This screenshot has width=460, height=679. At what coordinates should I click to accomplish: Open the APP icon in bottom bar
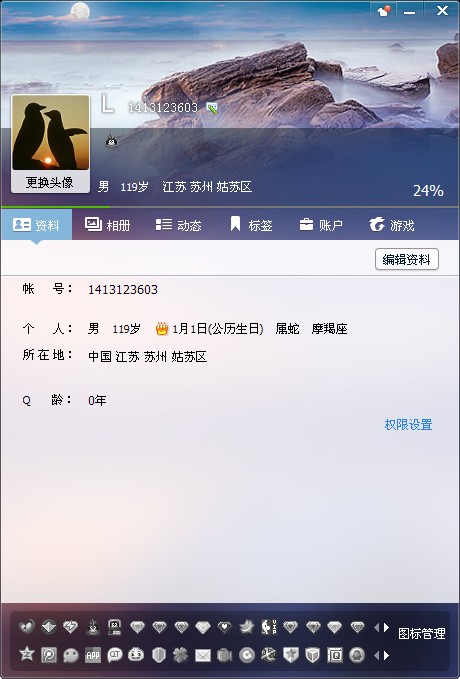(x=93, y=655)
